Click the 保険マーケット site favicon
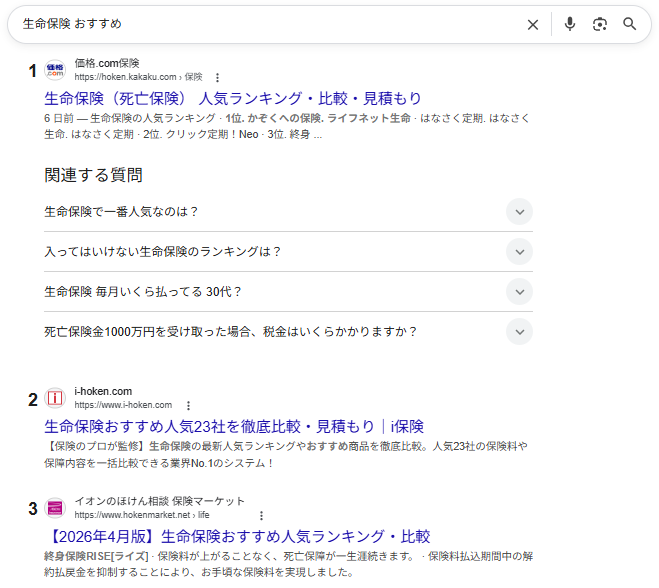Viewport: 659px width, 588px height. 55,508
